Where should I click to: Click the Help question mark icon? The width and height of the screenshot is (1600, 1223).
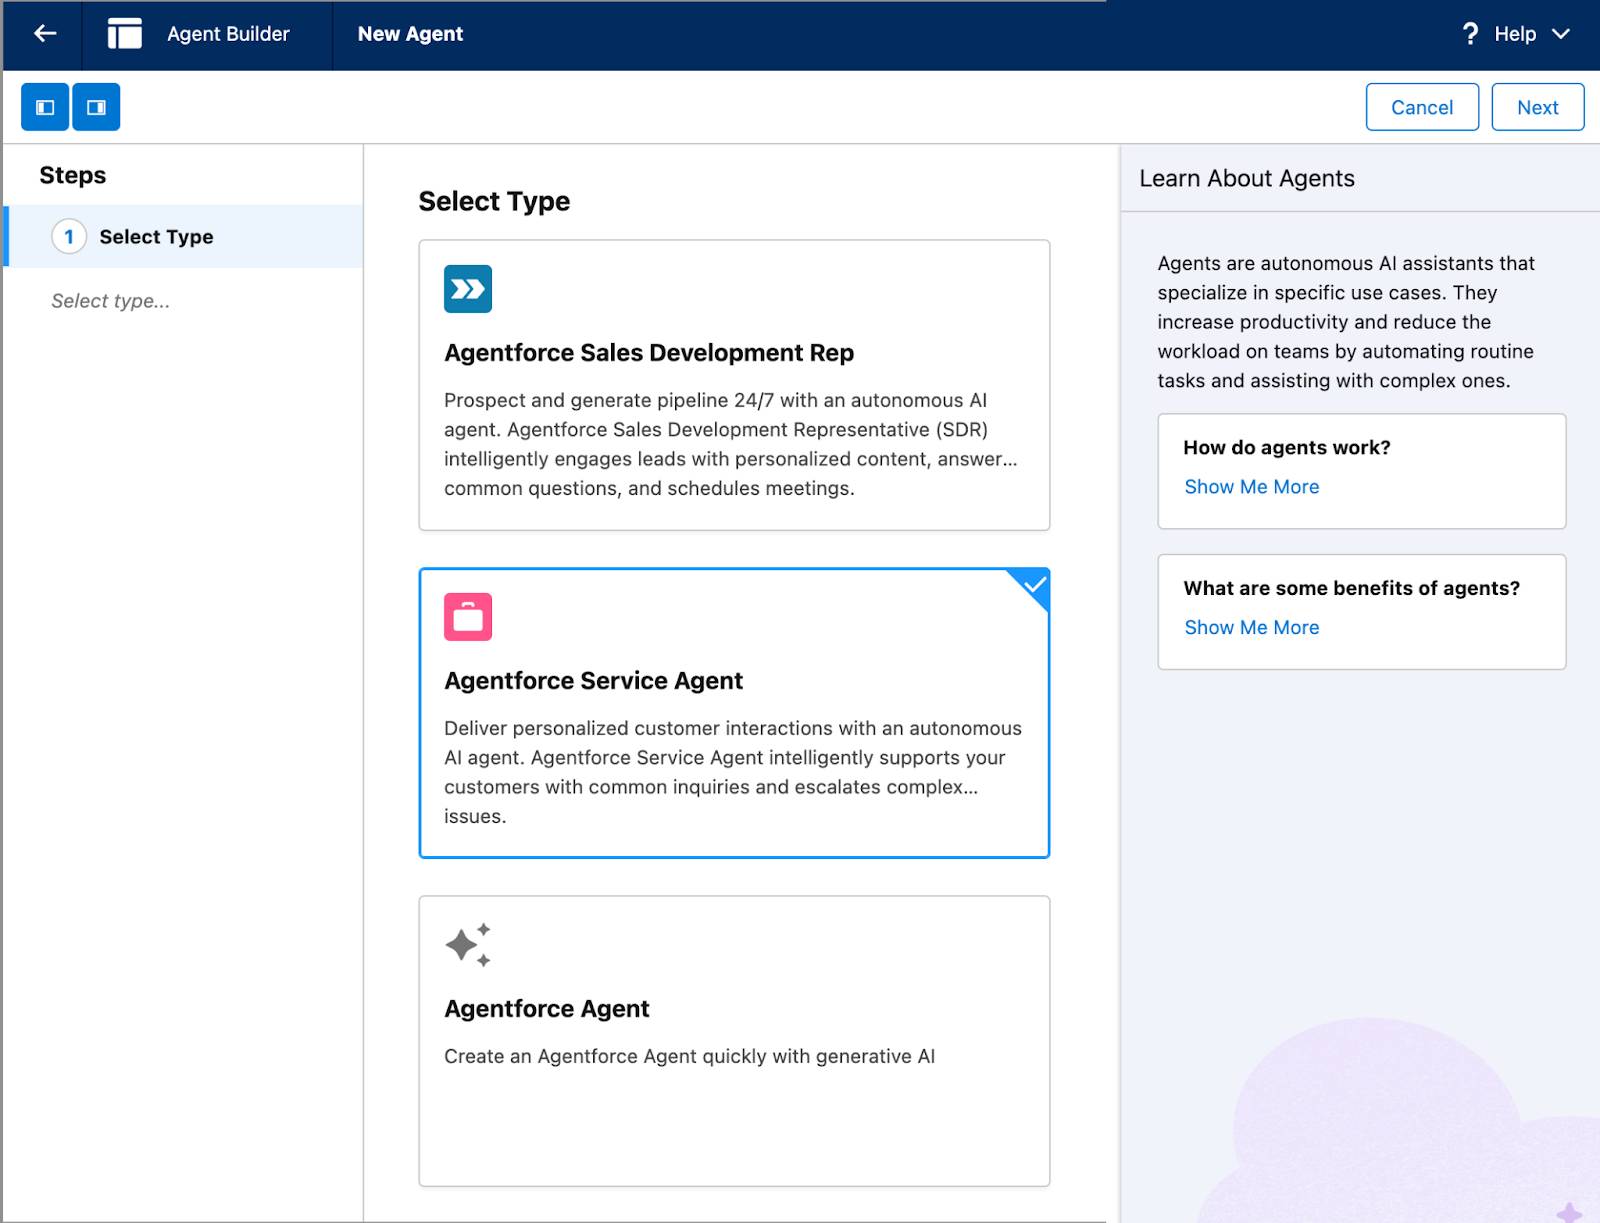(x=1469, y=33)
